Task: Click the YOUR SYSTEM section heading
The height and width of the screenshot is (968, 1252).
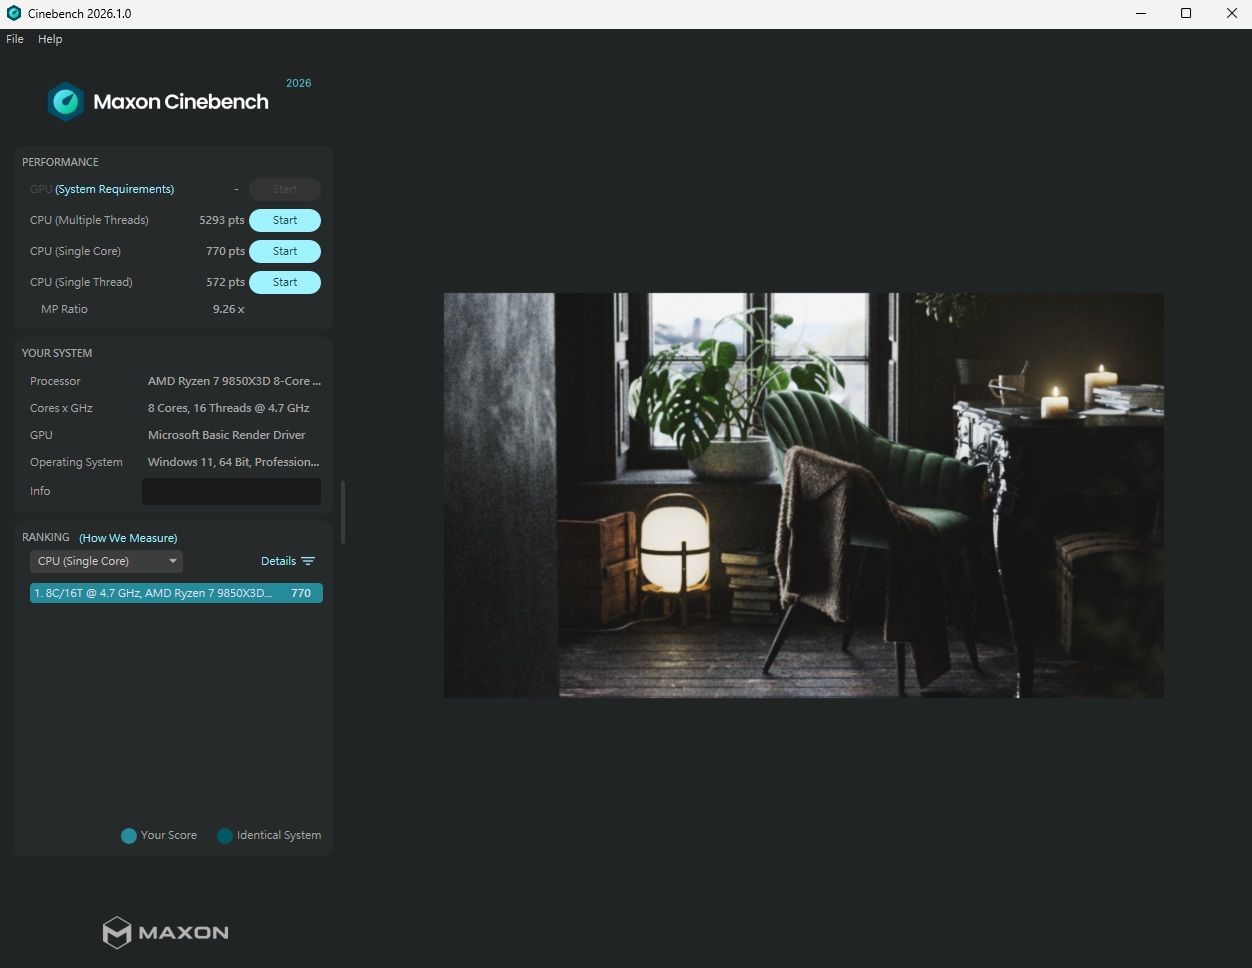Action: click(57, 353)
